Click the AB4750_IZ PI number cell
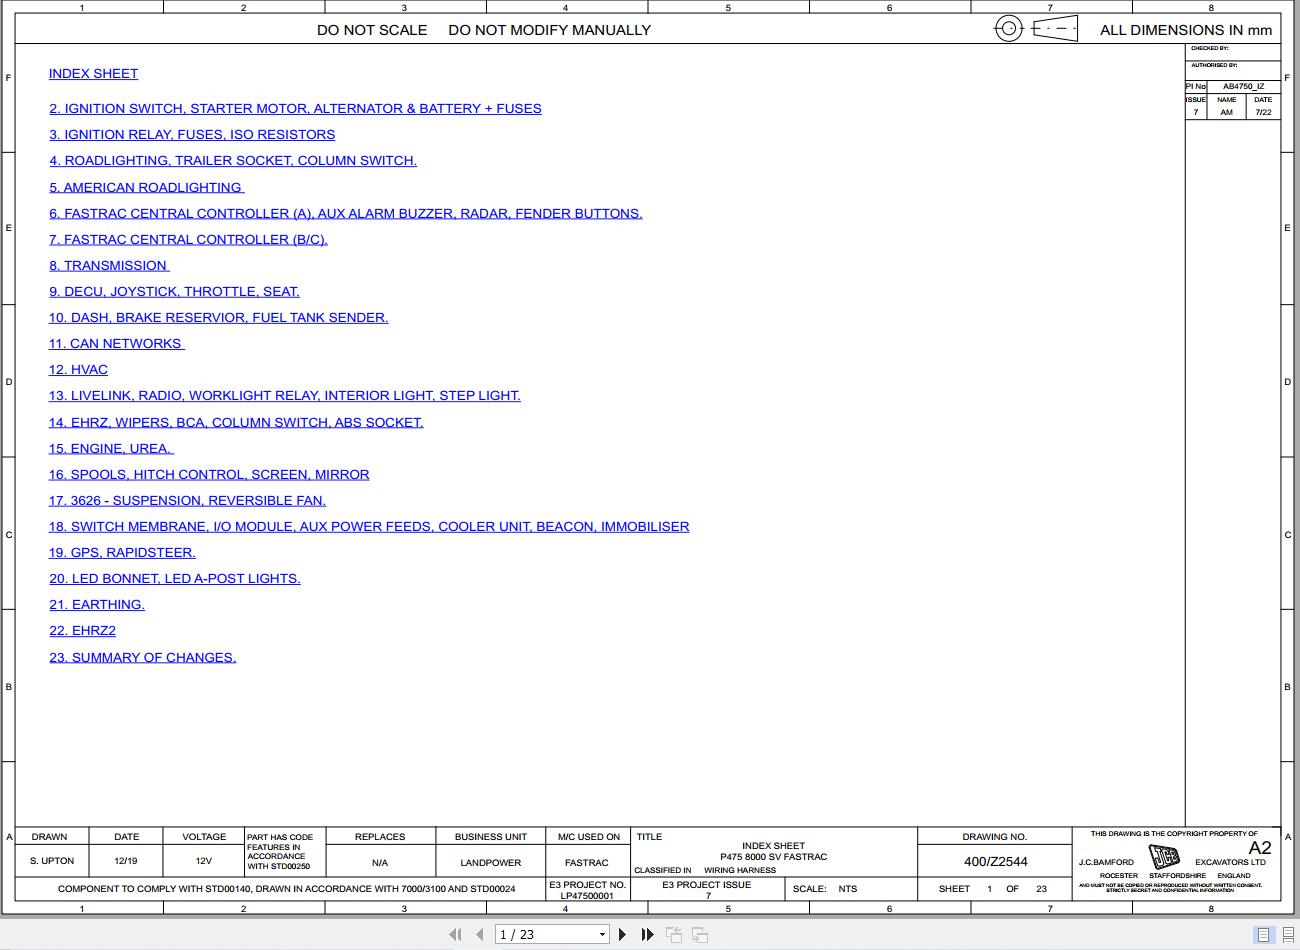The image size is (1300, 950). (1244, 86)
